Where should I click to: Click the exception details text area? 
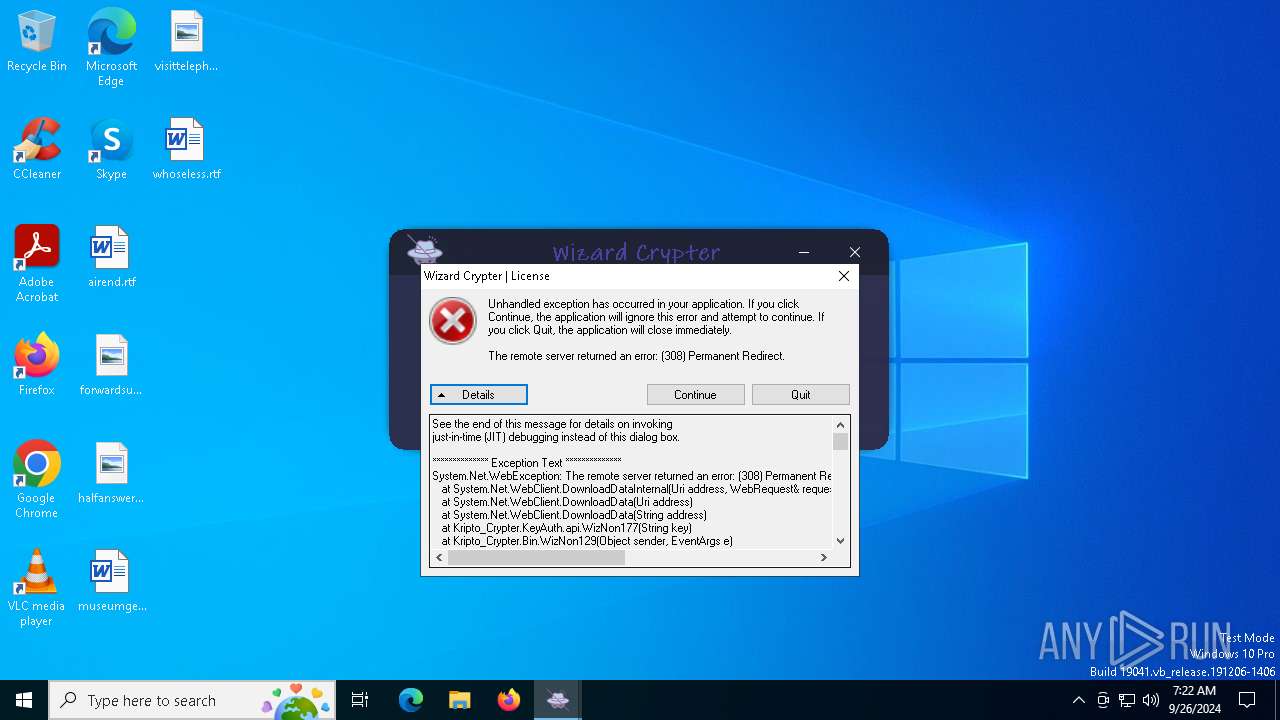[x=631, y=482]
